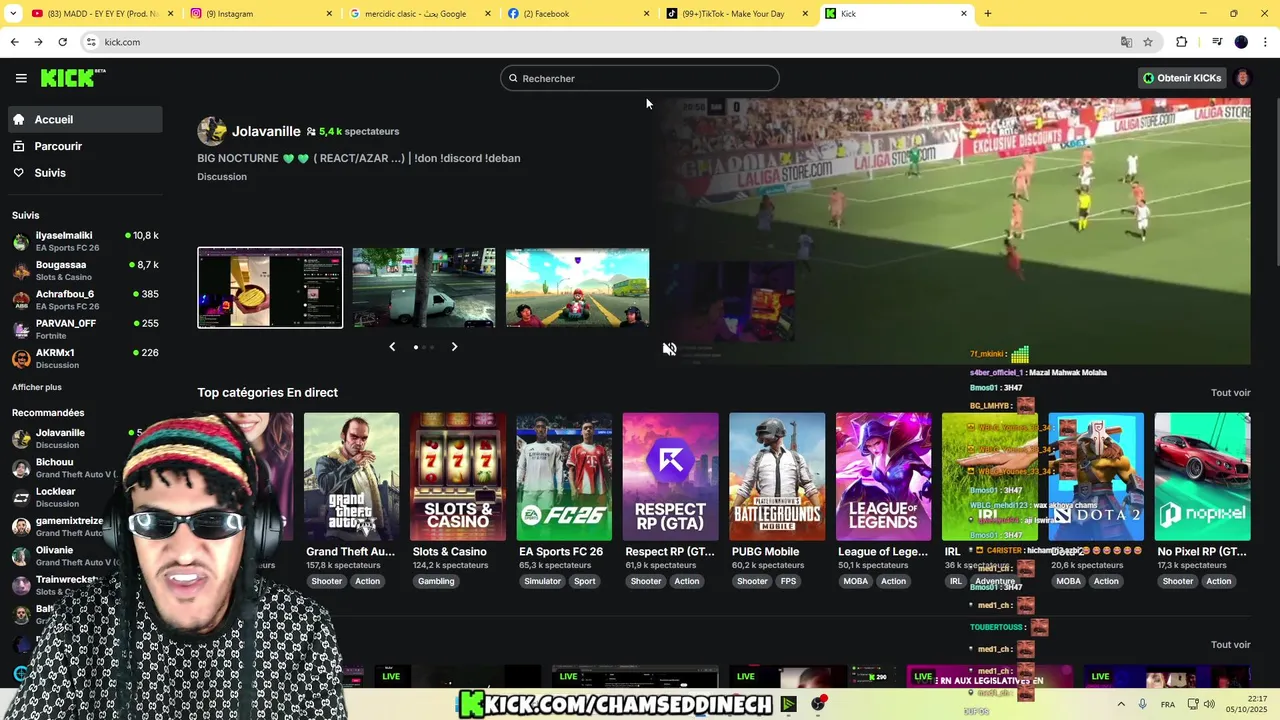
Task: Open League of Legends category card
Action: click(883, 476)
